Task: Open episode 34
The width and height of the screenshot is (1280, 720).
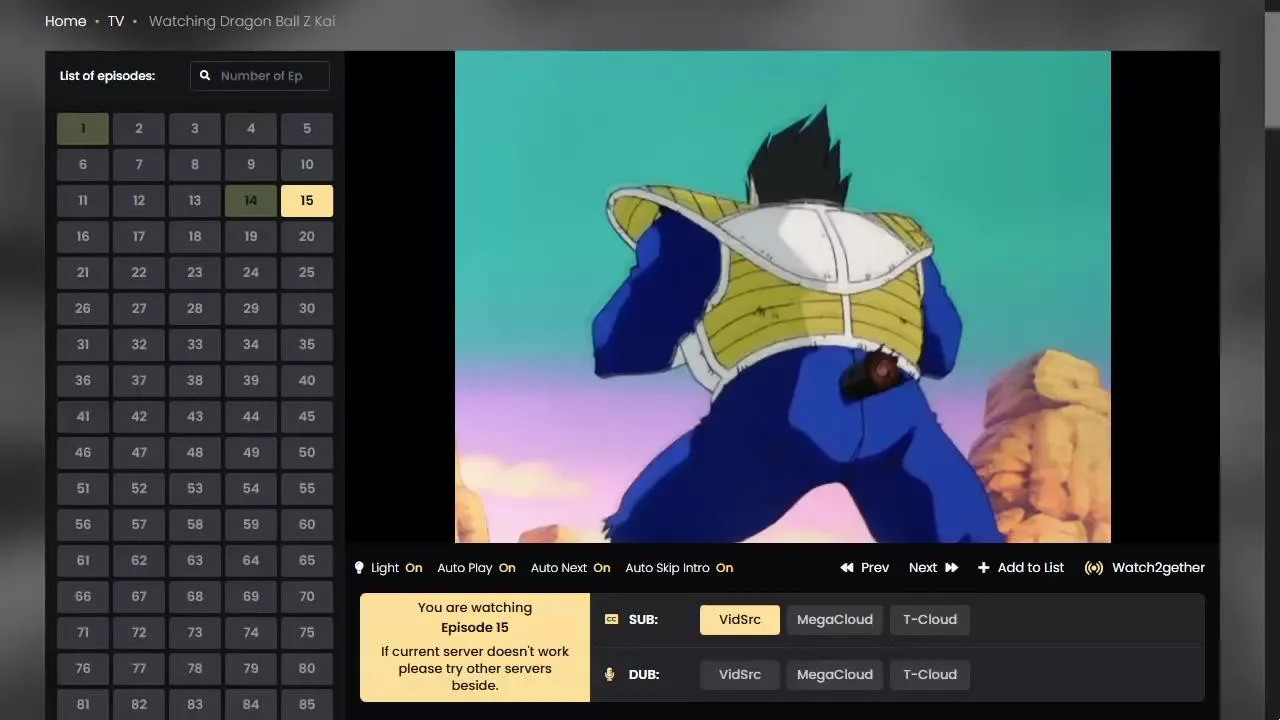Action: 251,345
